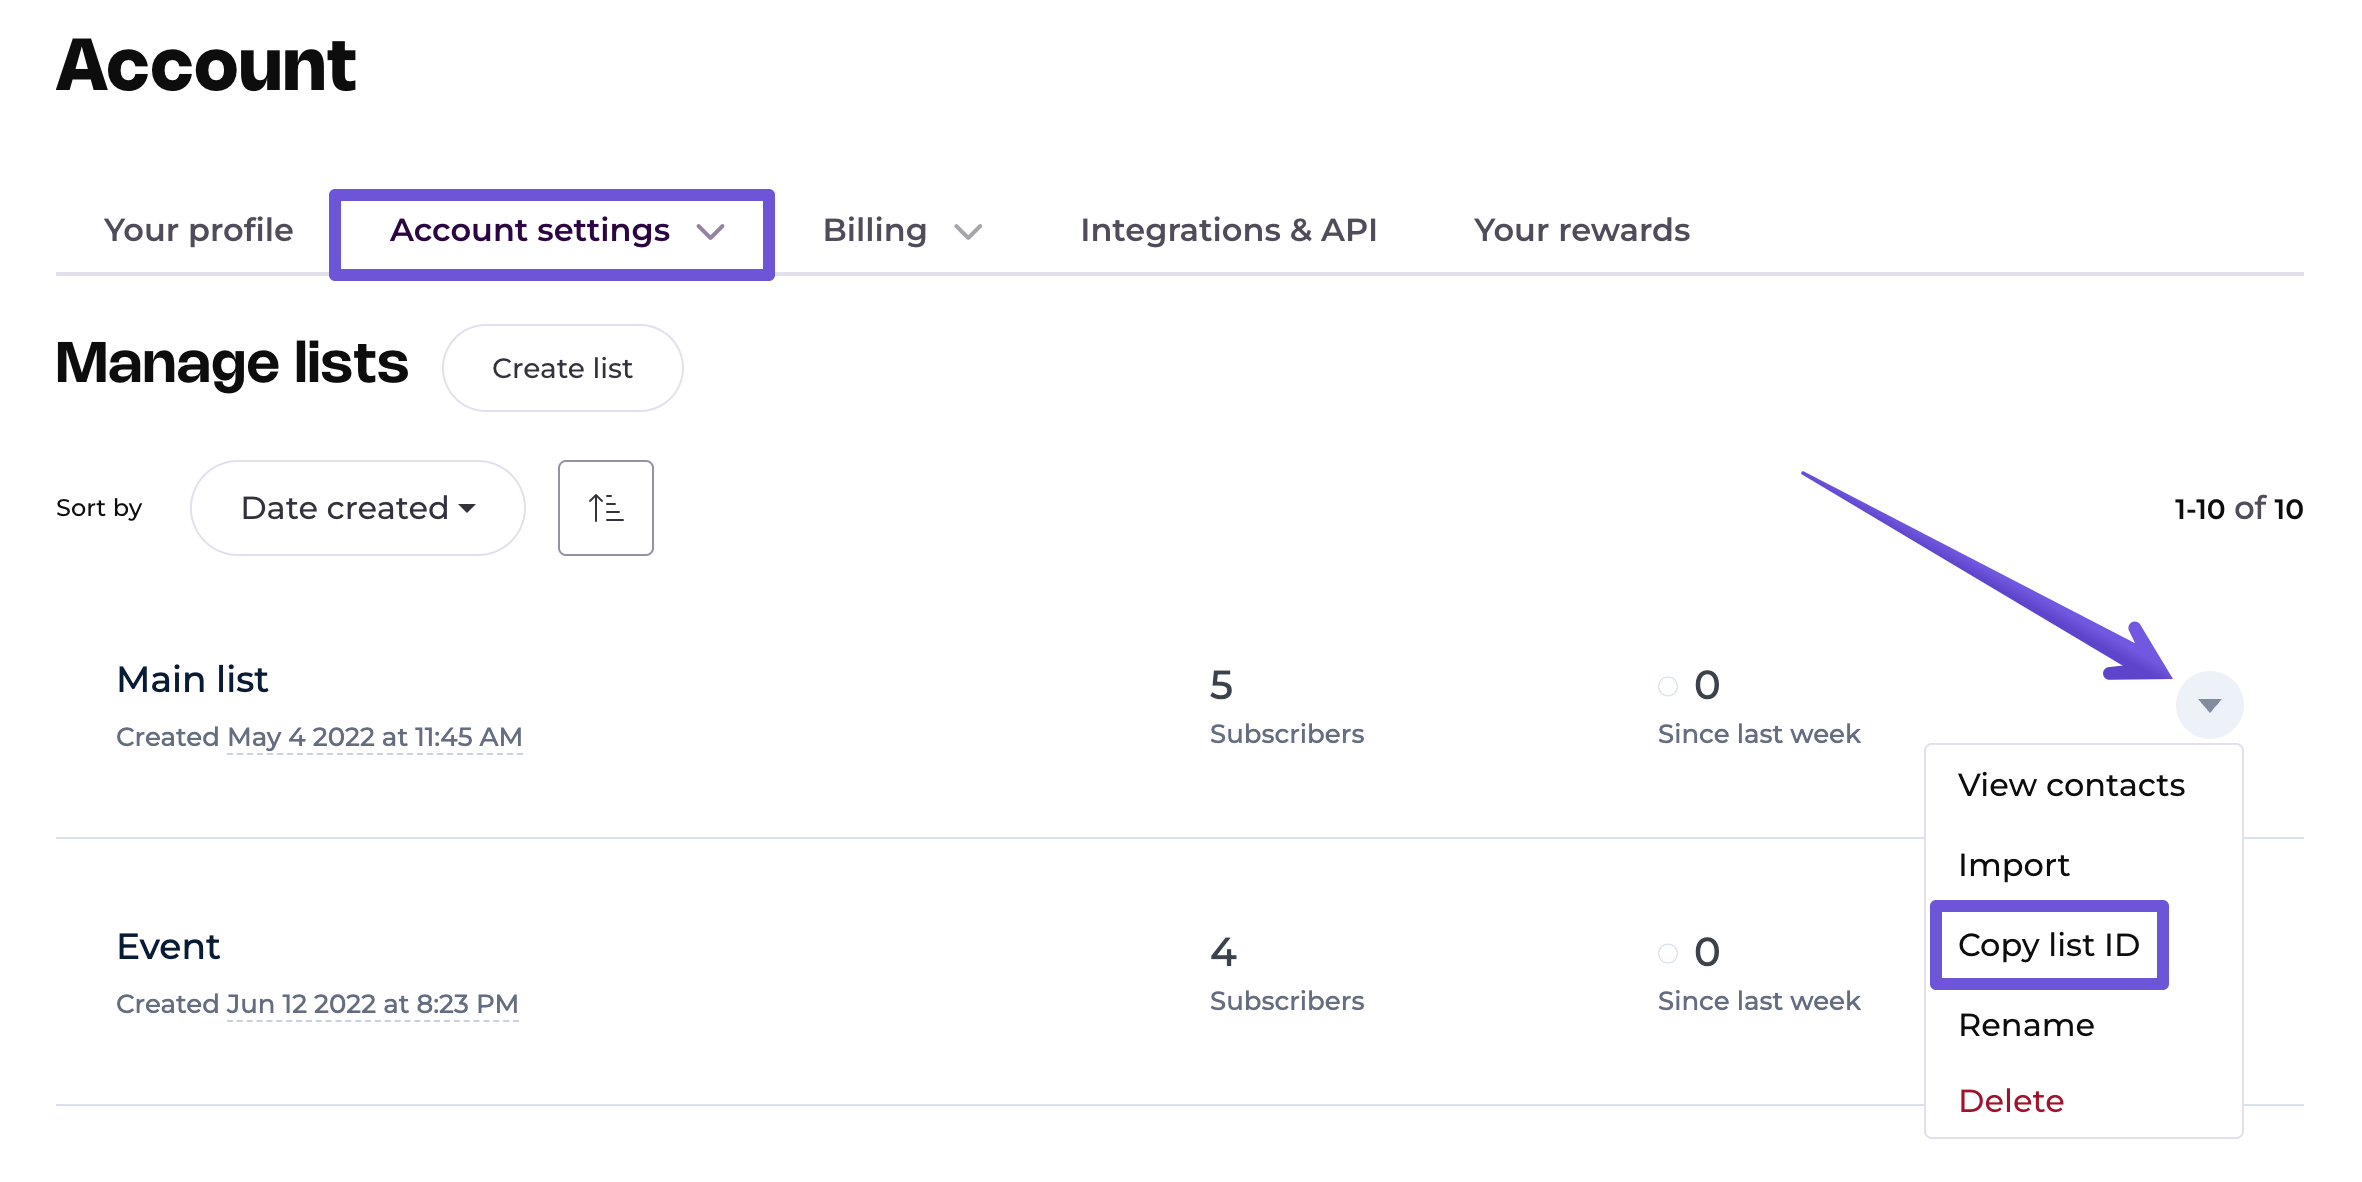Viewport: 2362px width, 1182px height.
Task: Click Event list trend circle indicator
Action: coord(1667,953)
